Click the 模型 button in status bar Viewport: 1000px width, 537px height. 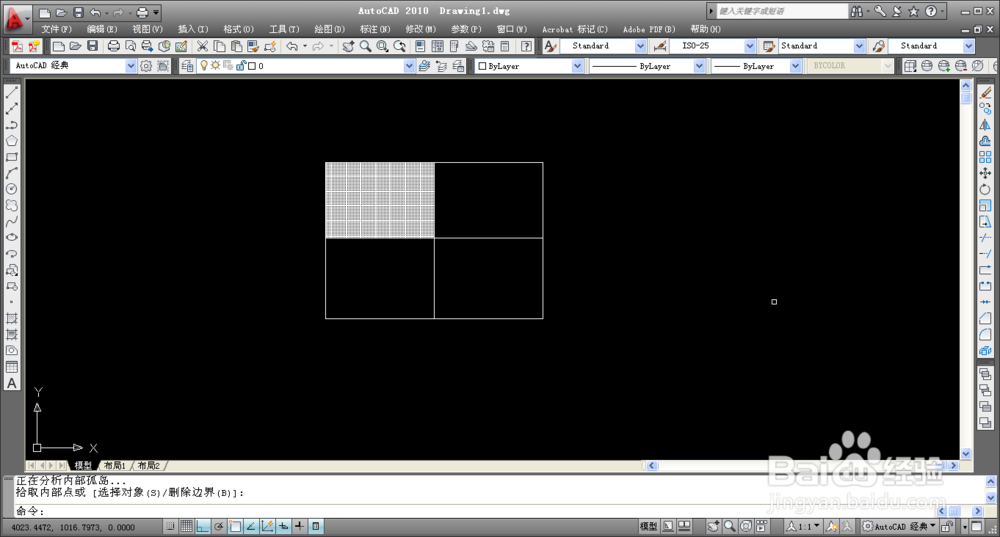(x=648, y=526)
